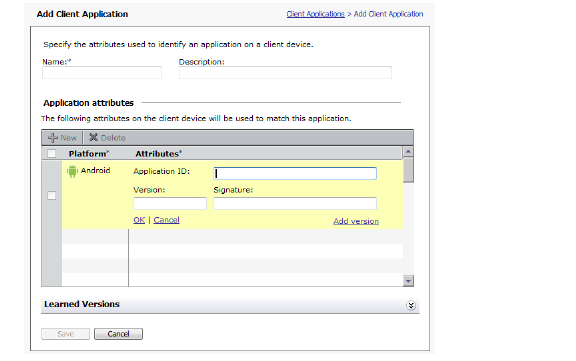
Task: Click the New plus icon
Action: 53,138
